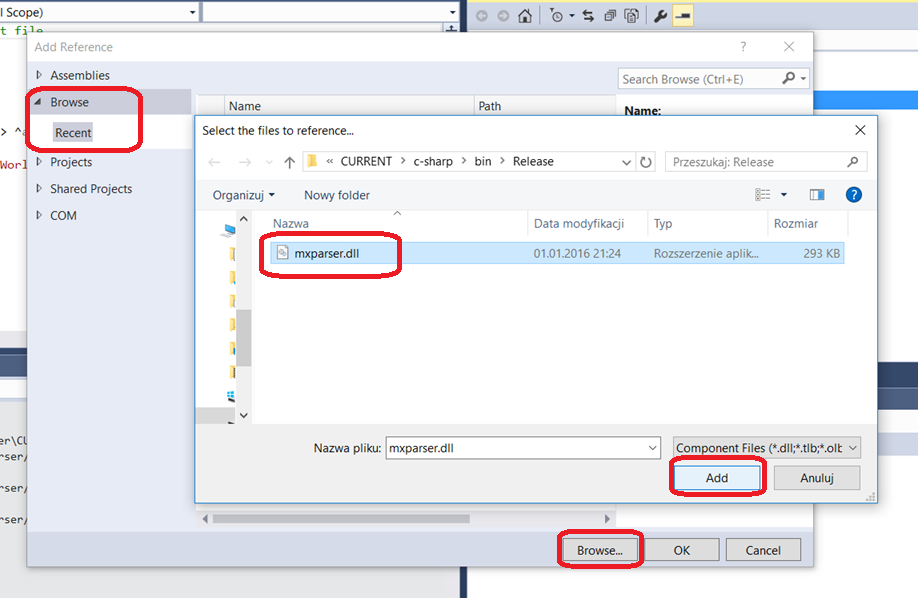Open the Help icon in the file dialog
Viewport: 918px width, 598px height.
[853, 194]
